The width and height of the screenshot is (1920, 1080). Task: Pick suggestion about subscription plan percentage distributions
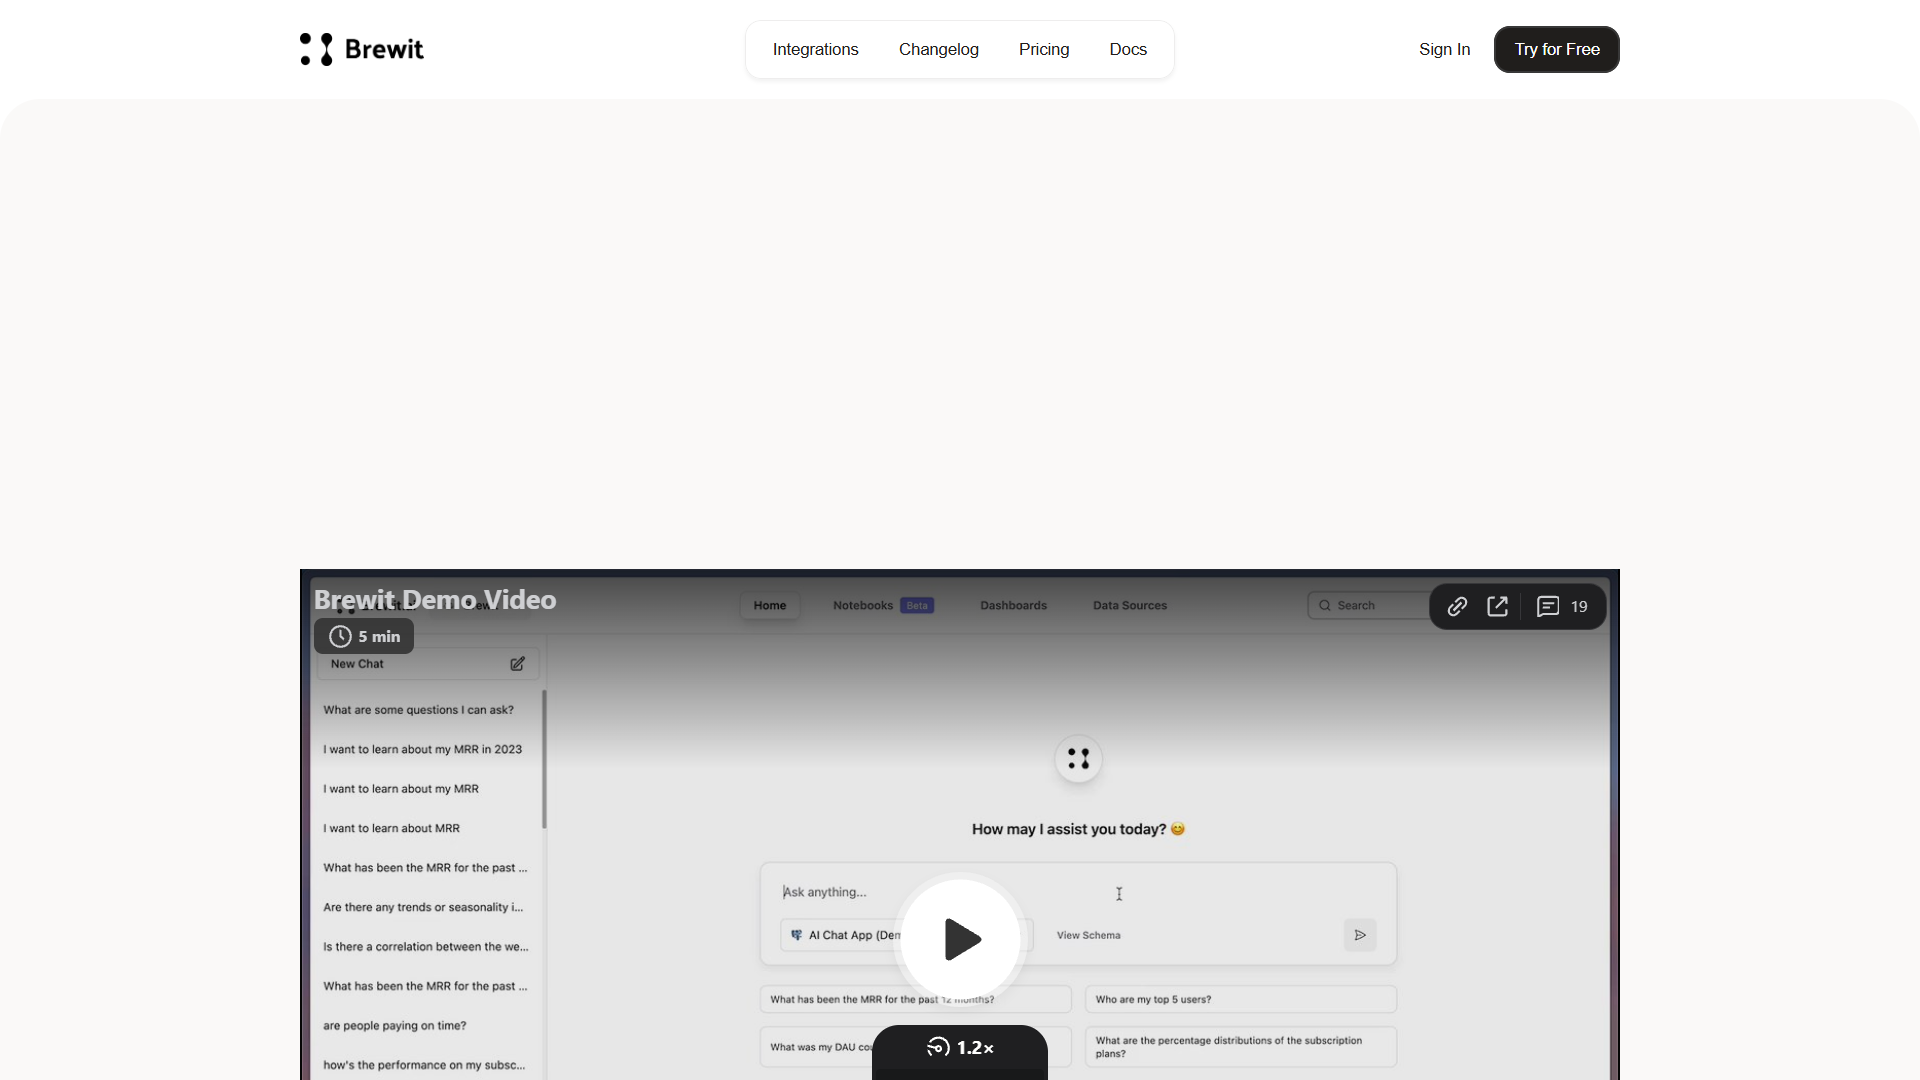1241,1047
